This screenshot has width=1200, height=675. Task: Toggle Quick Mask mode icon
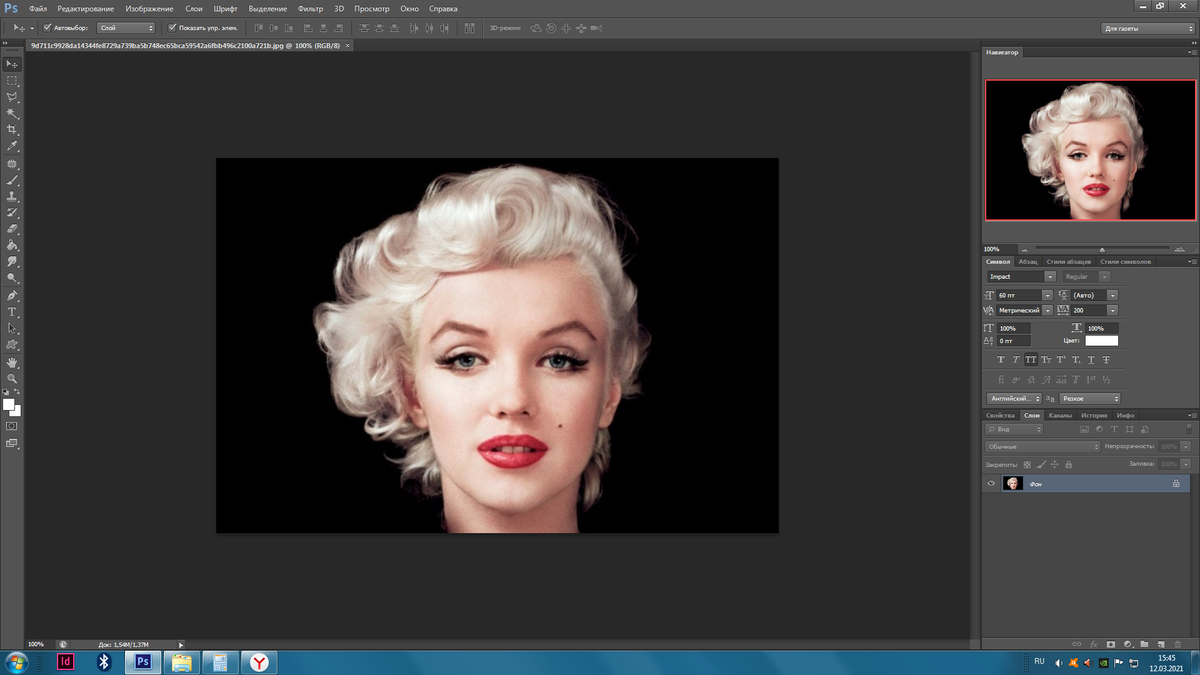tap(12, 426)
